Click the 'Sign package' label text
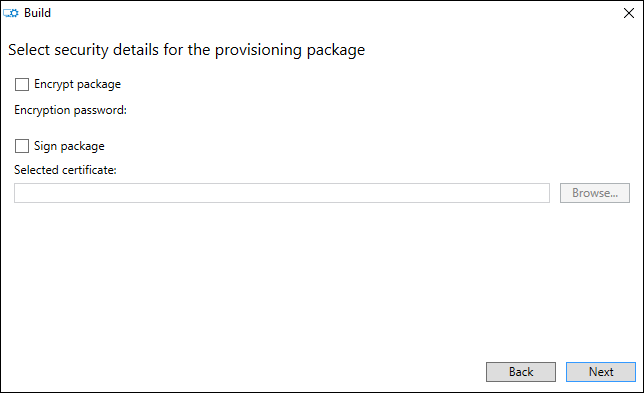This screenshot has width=644, height=393. [x=69, y=146]
